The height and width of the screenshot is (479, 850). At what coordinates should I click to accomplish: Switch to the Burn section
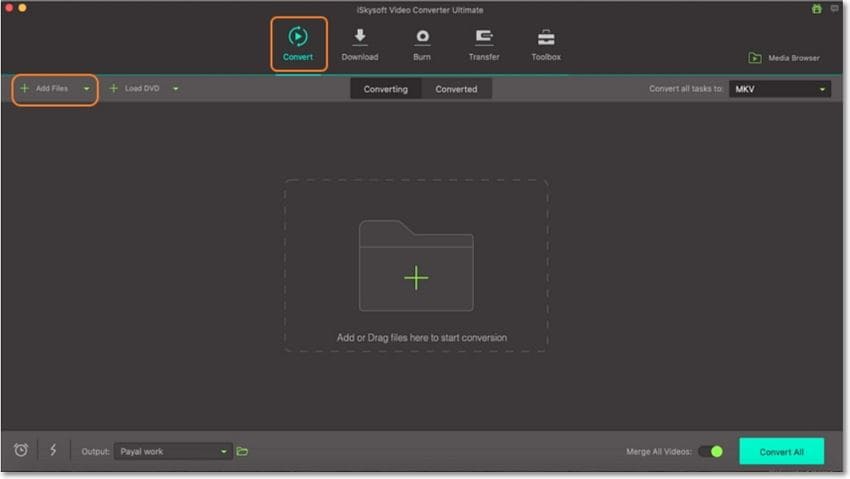click(422, 44)
